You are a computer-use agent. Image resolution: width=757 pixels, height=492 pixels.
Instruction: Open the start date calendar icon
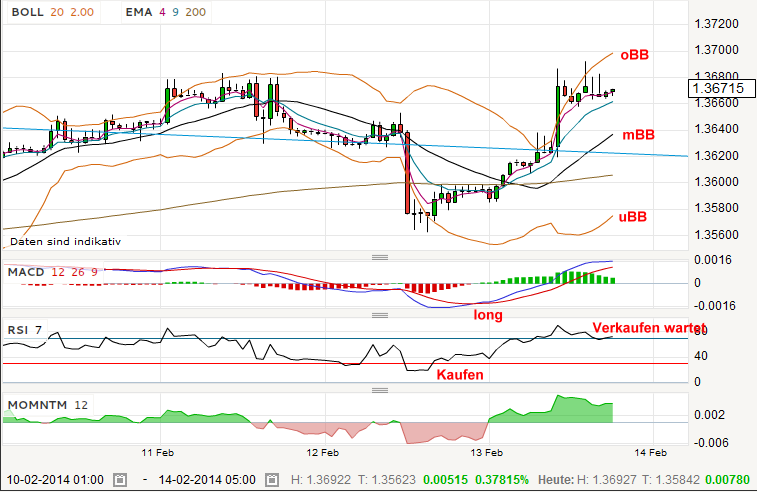click(120, 480)
